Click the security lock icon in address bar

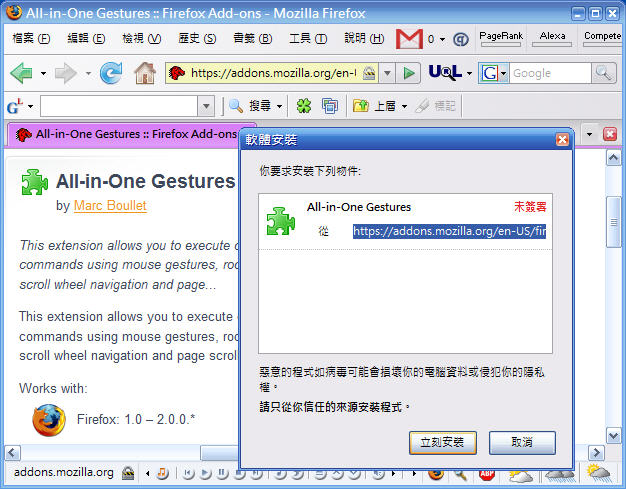[x=369, y=73]
